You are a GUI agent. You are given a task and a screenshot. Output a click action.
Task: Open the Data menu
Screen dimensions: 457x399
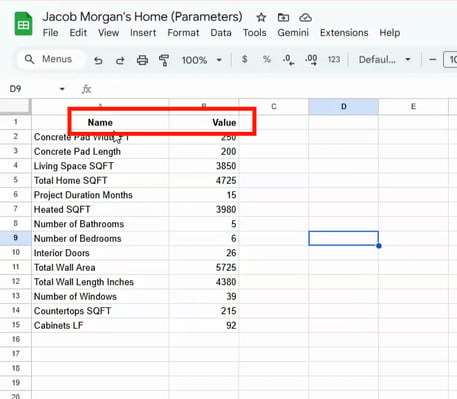221,33
